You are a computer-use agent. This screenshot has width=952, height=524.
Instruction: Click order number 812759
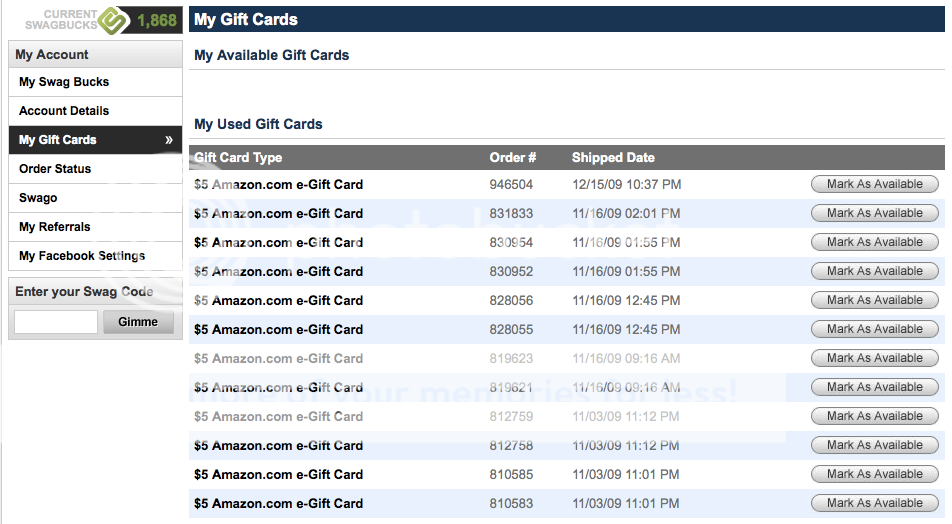[511, 417]
